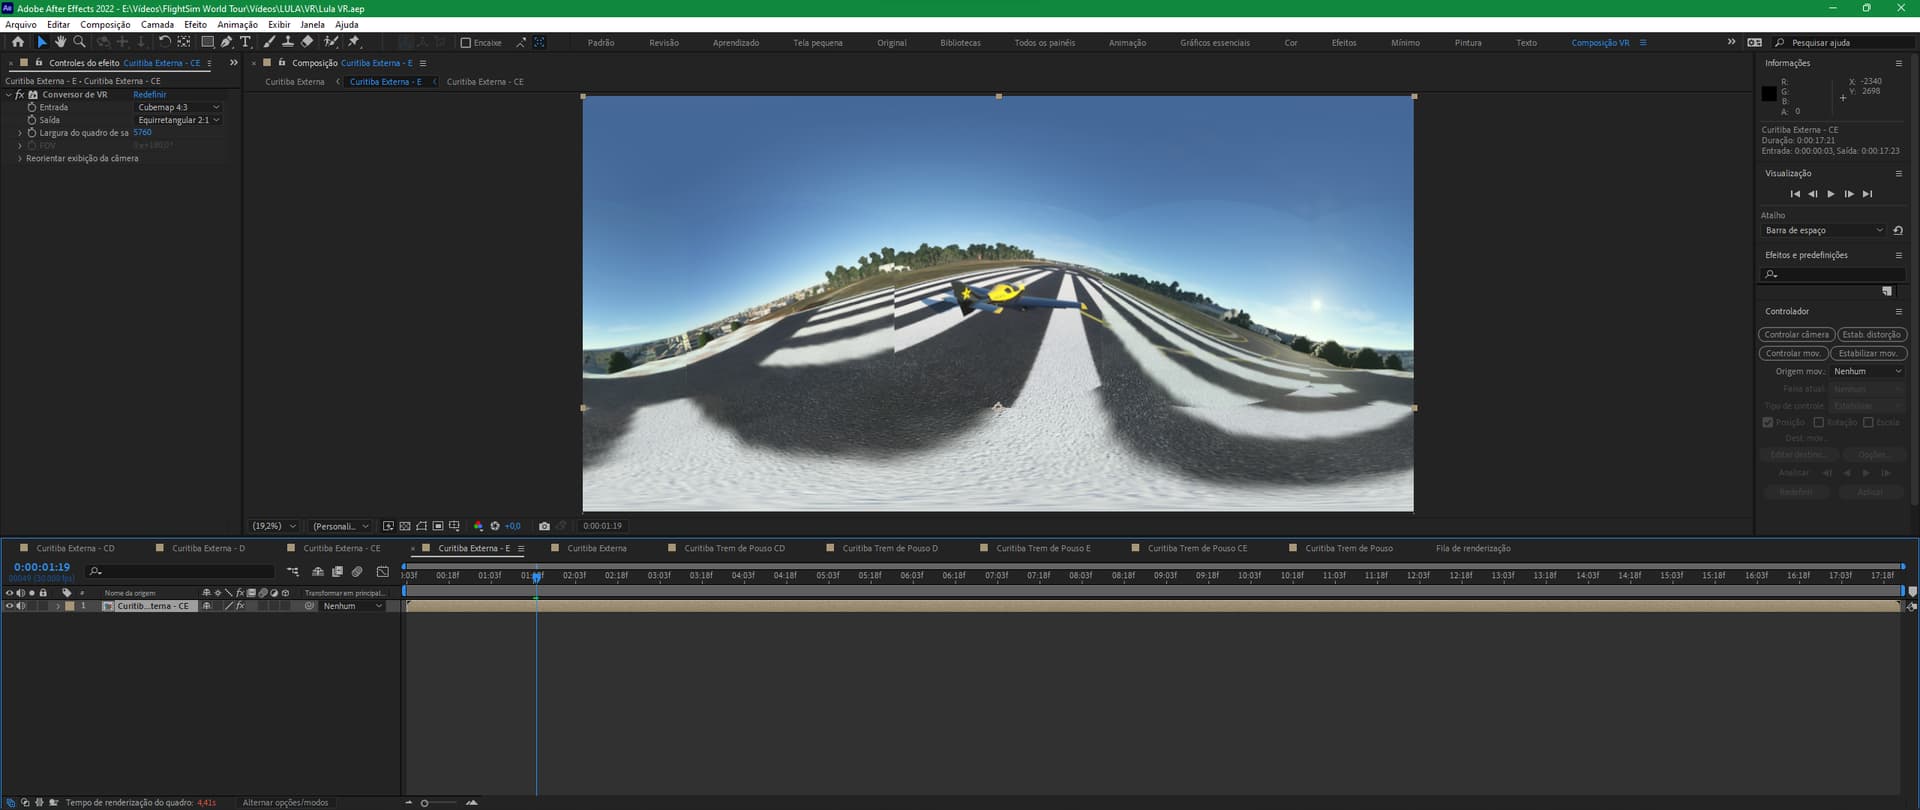Switch to Curitiba Trem de Pouso CD tab
1920x810 pixels.
(x=734, y=548)
